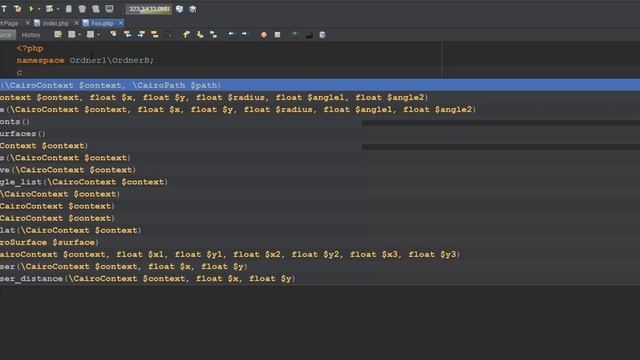Close the Foo.php tab

tap(120, 23)
